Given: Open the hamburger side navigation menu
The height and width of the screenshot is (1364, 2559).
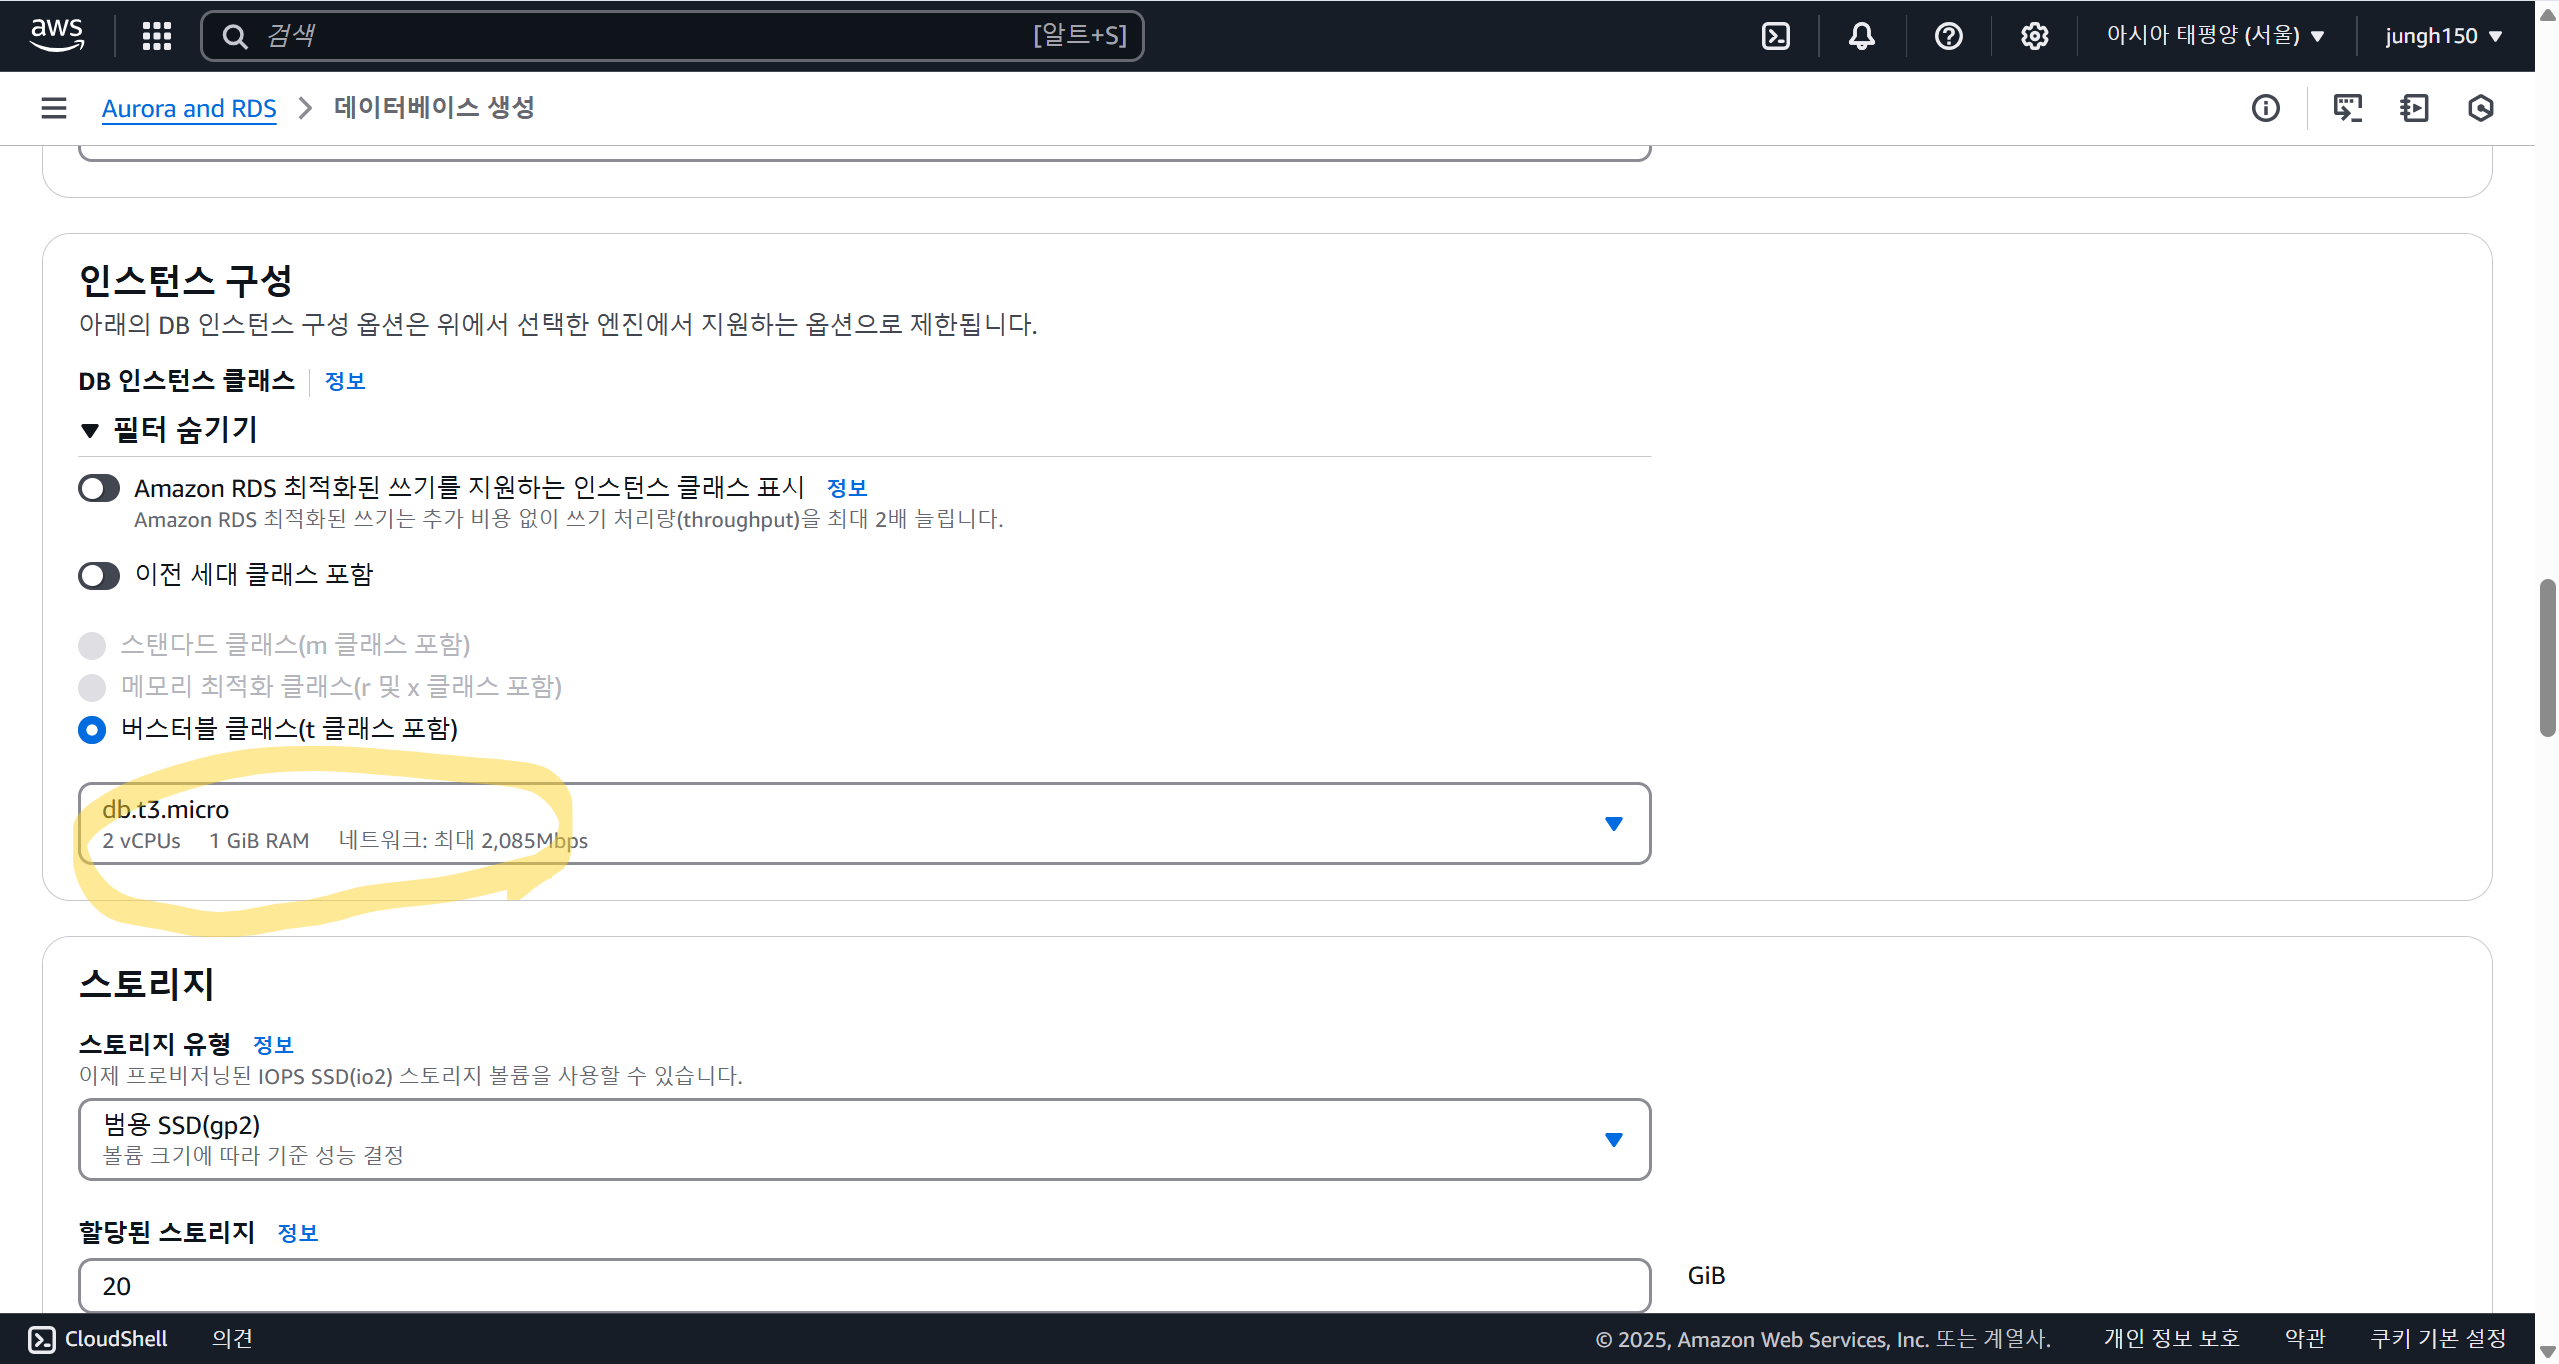Looking at the screenshot, I should click(x=54, y=108).
